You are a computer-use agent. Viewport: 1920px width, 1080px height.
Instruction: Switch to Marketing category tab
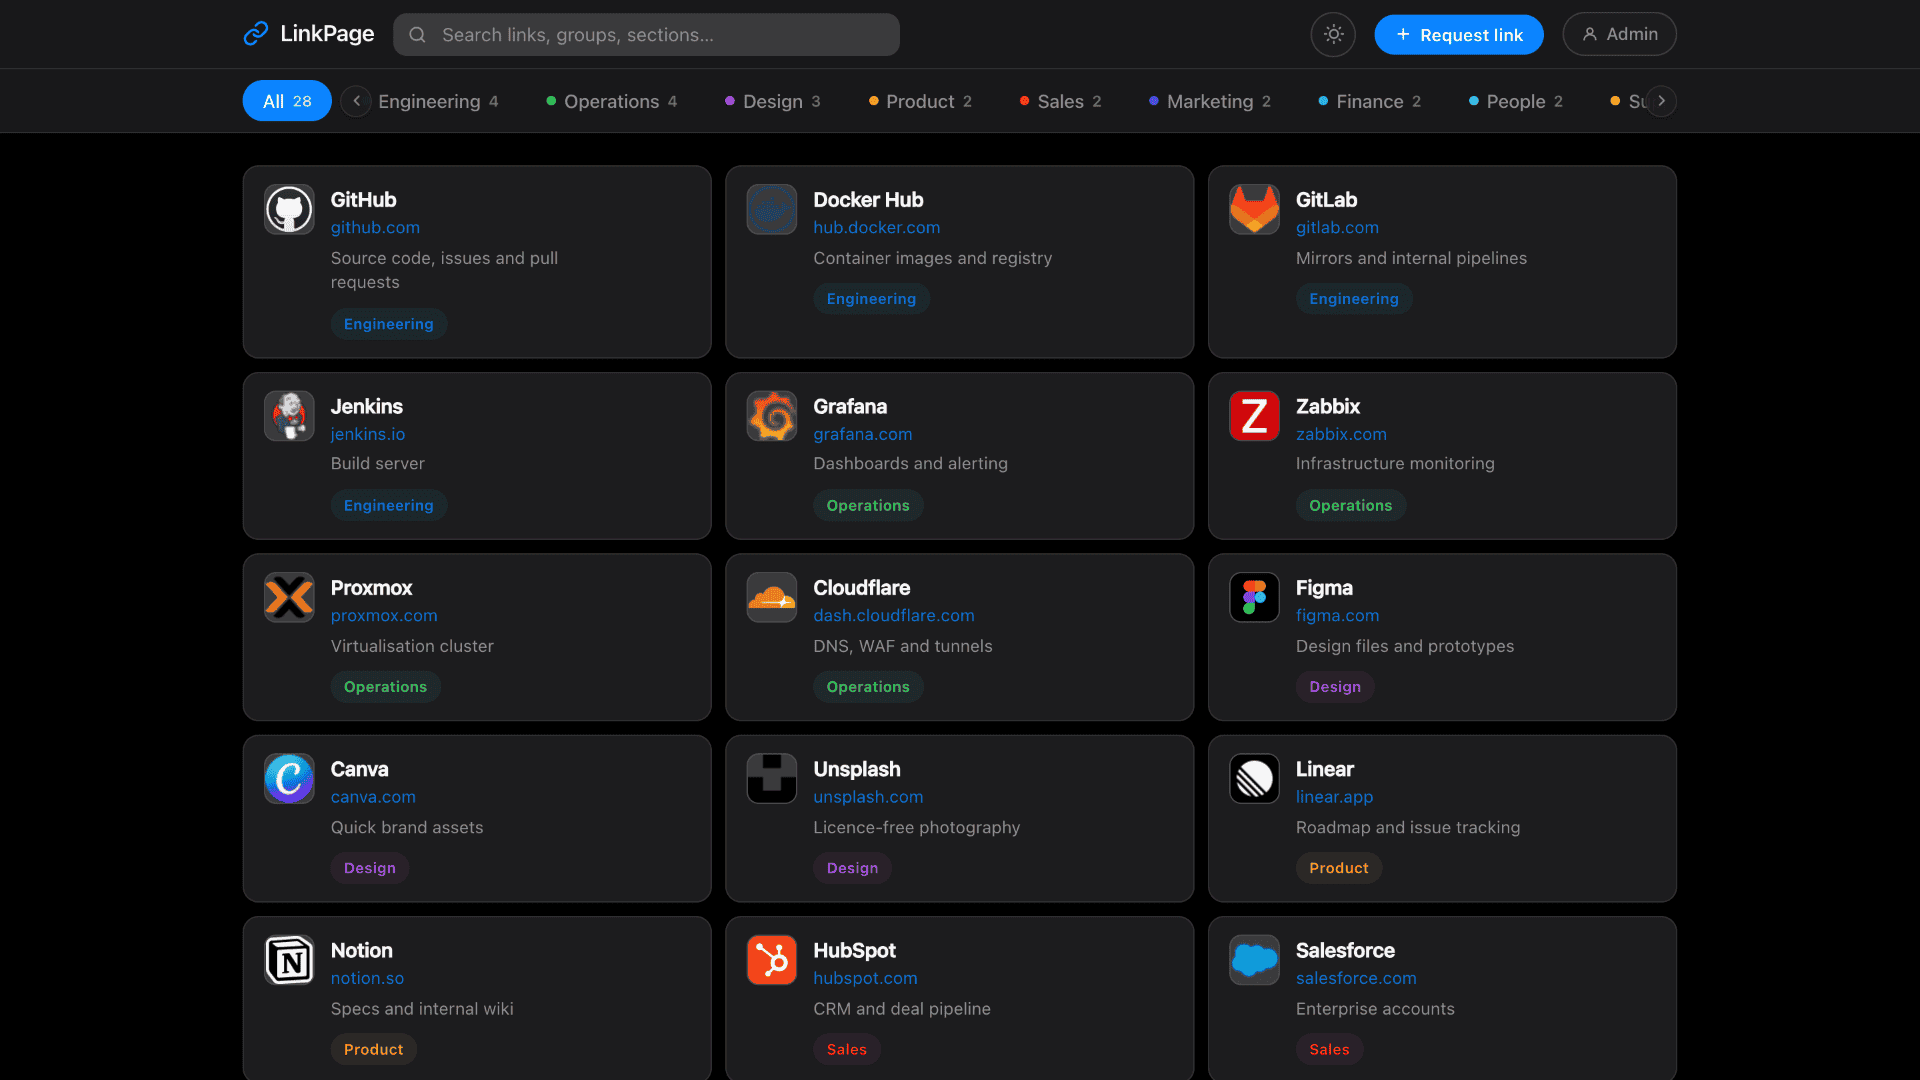(x=1210, y=101)
